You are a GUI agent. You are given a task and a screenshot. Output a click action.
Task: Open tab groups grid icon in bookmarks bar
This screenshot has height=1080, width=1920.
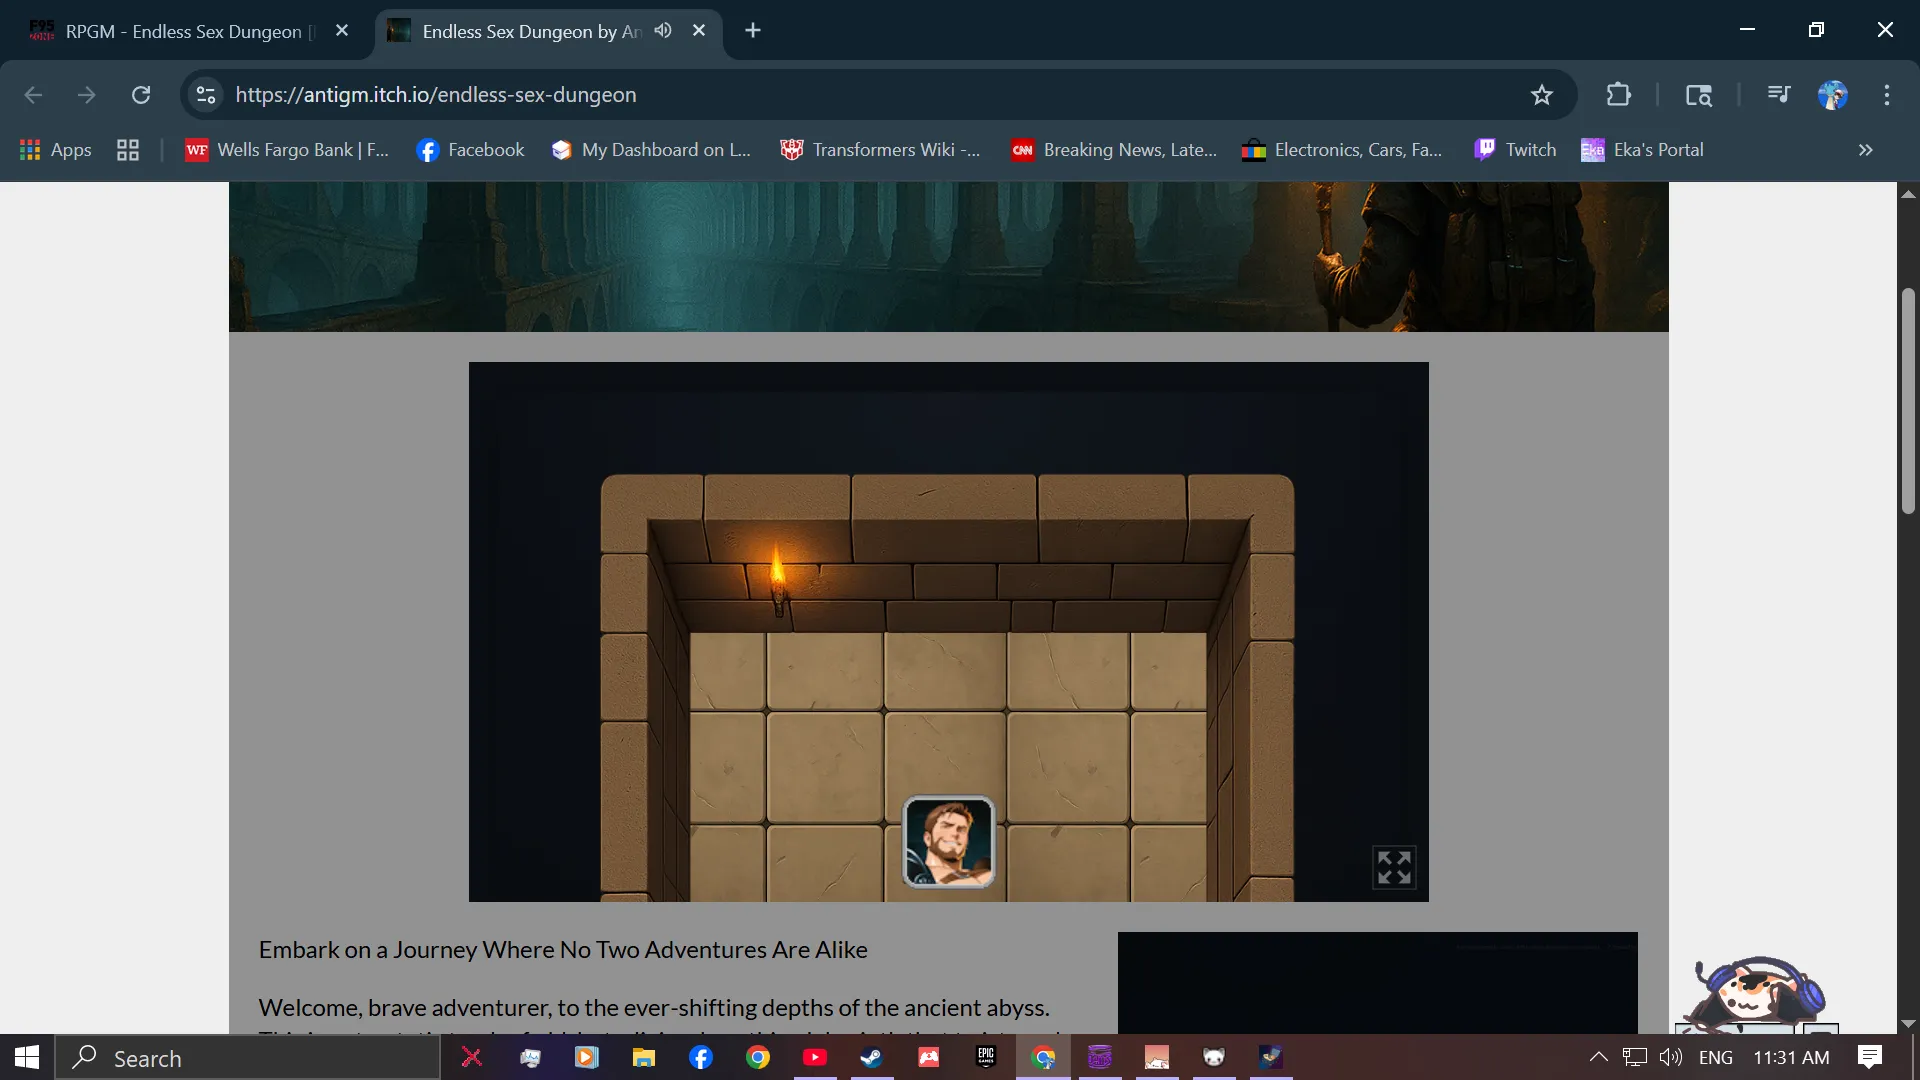click(x=127, y=150)
